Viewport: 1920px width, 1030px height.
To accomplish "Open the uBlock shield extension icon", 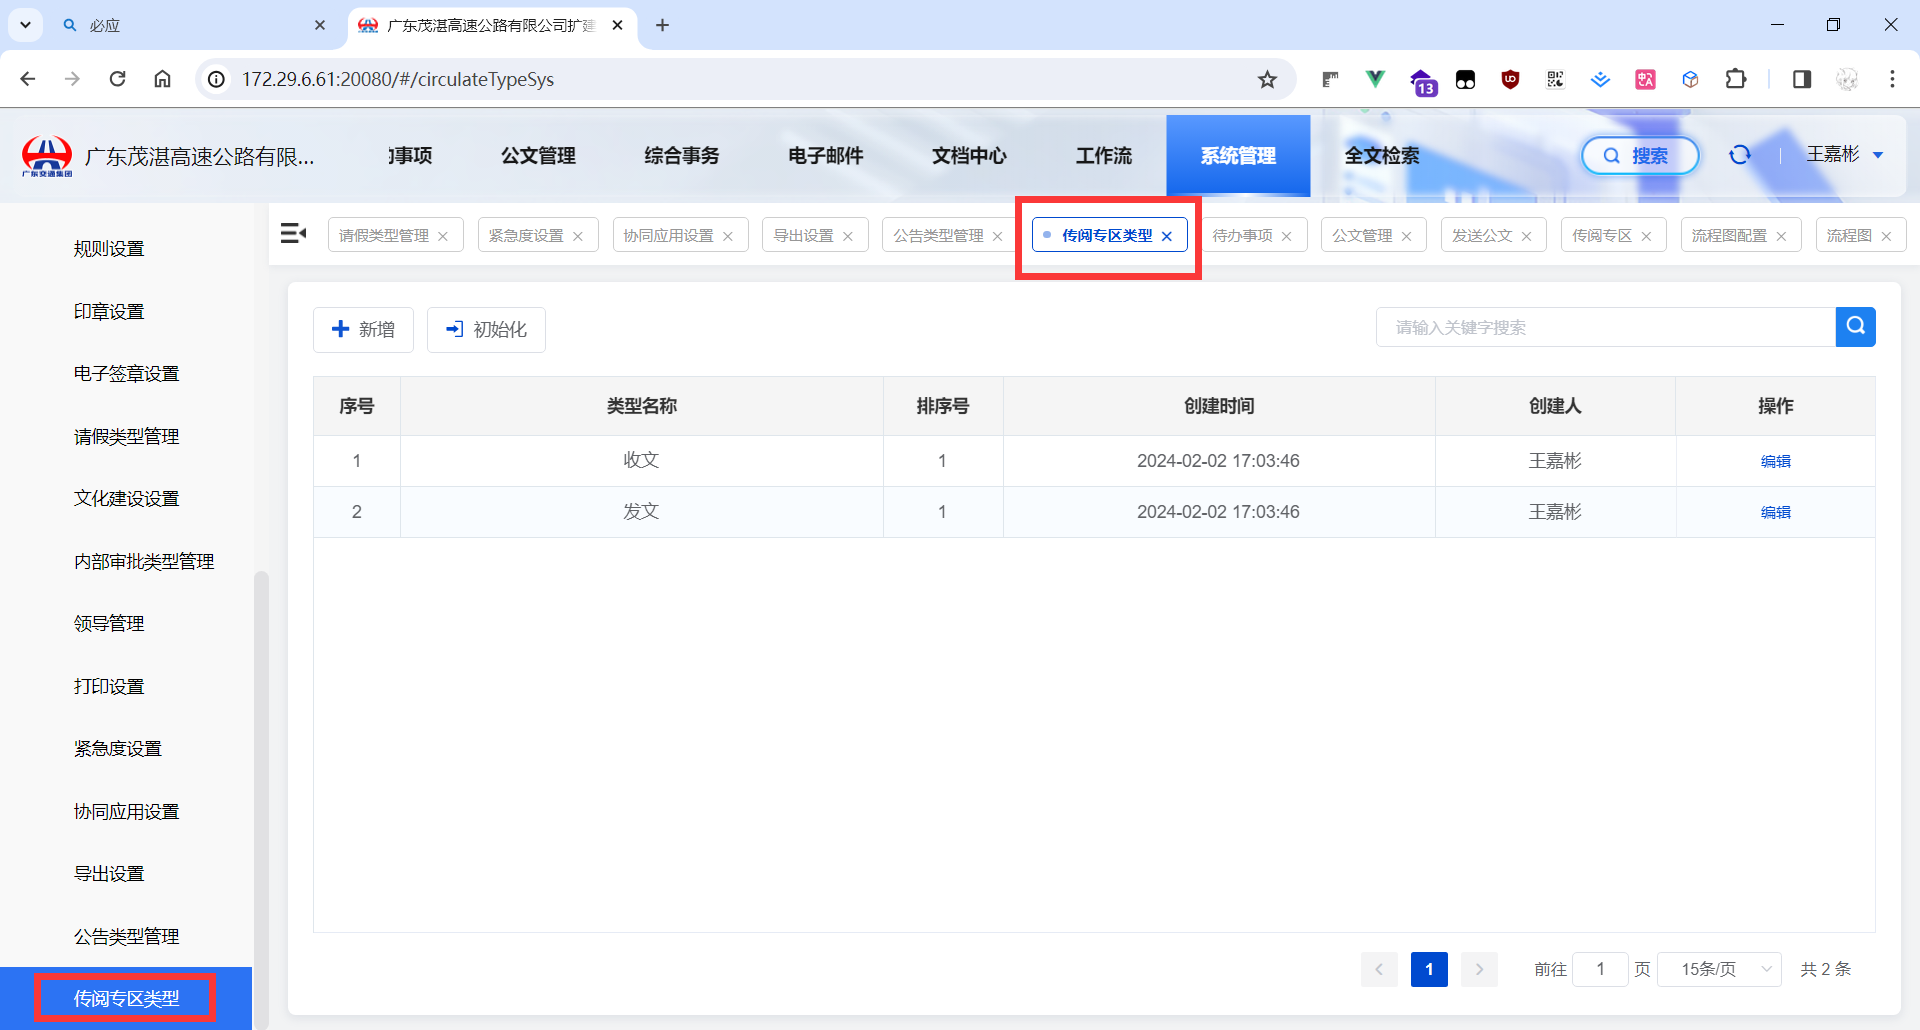I will (1510, 79).
